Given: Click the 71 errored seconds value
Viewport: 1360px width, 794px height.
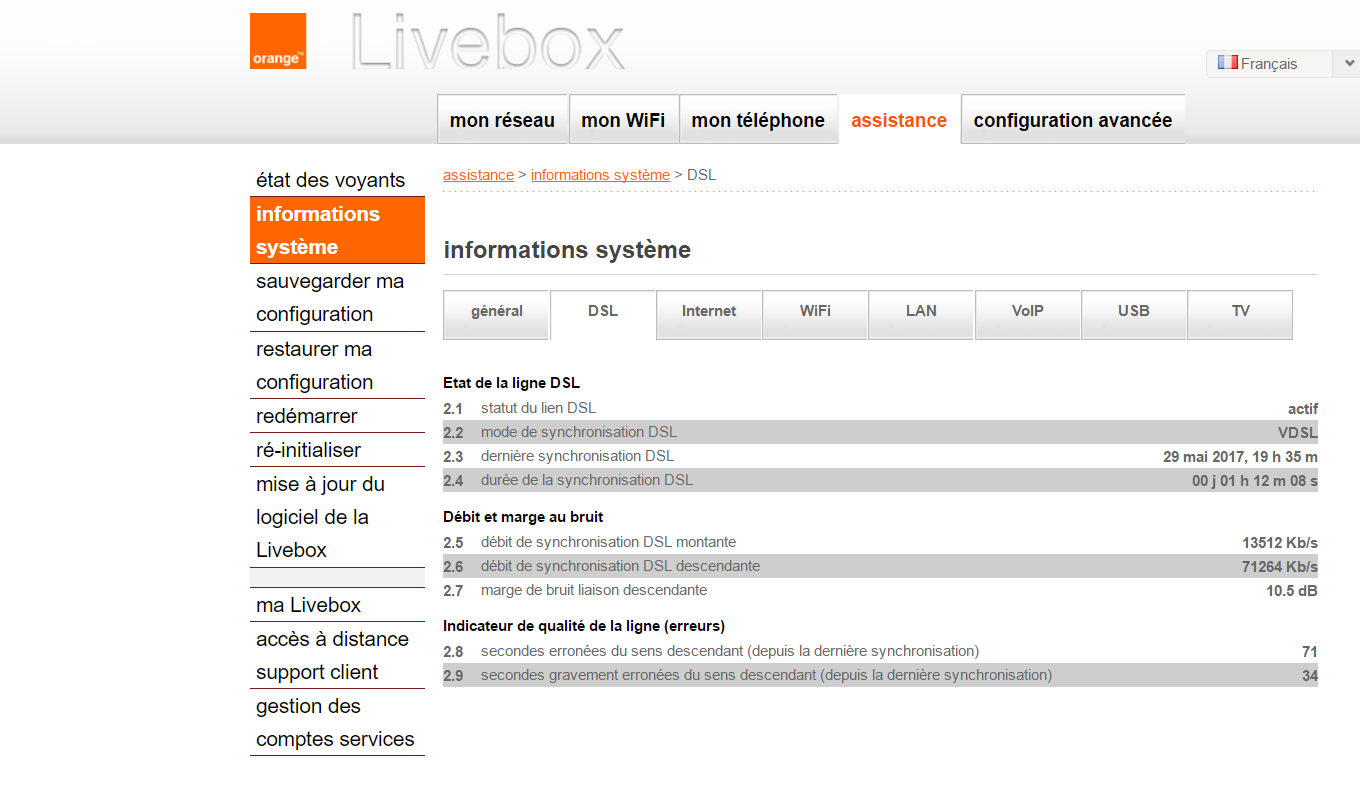Looking at the screenshot, I should [x=1310, y=652].
